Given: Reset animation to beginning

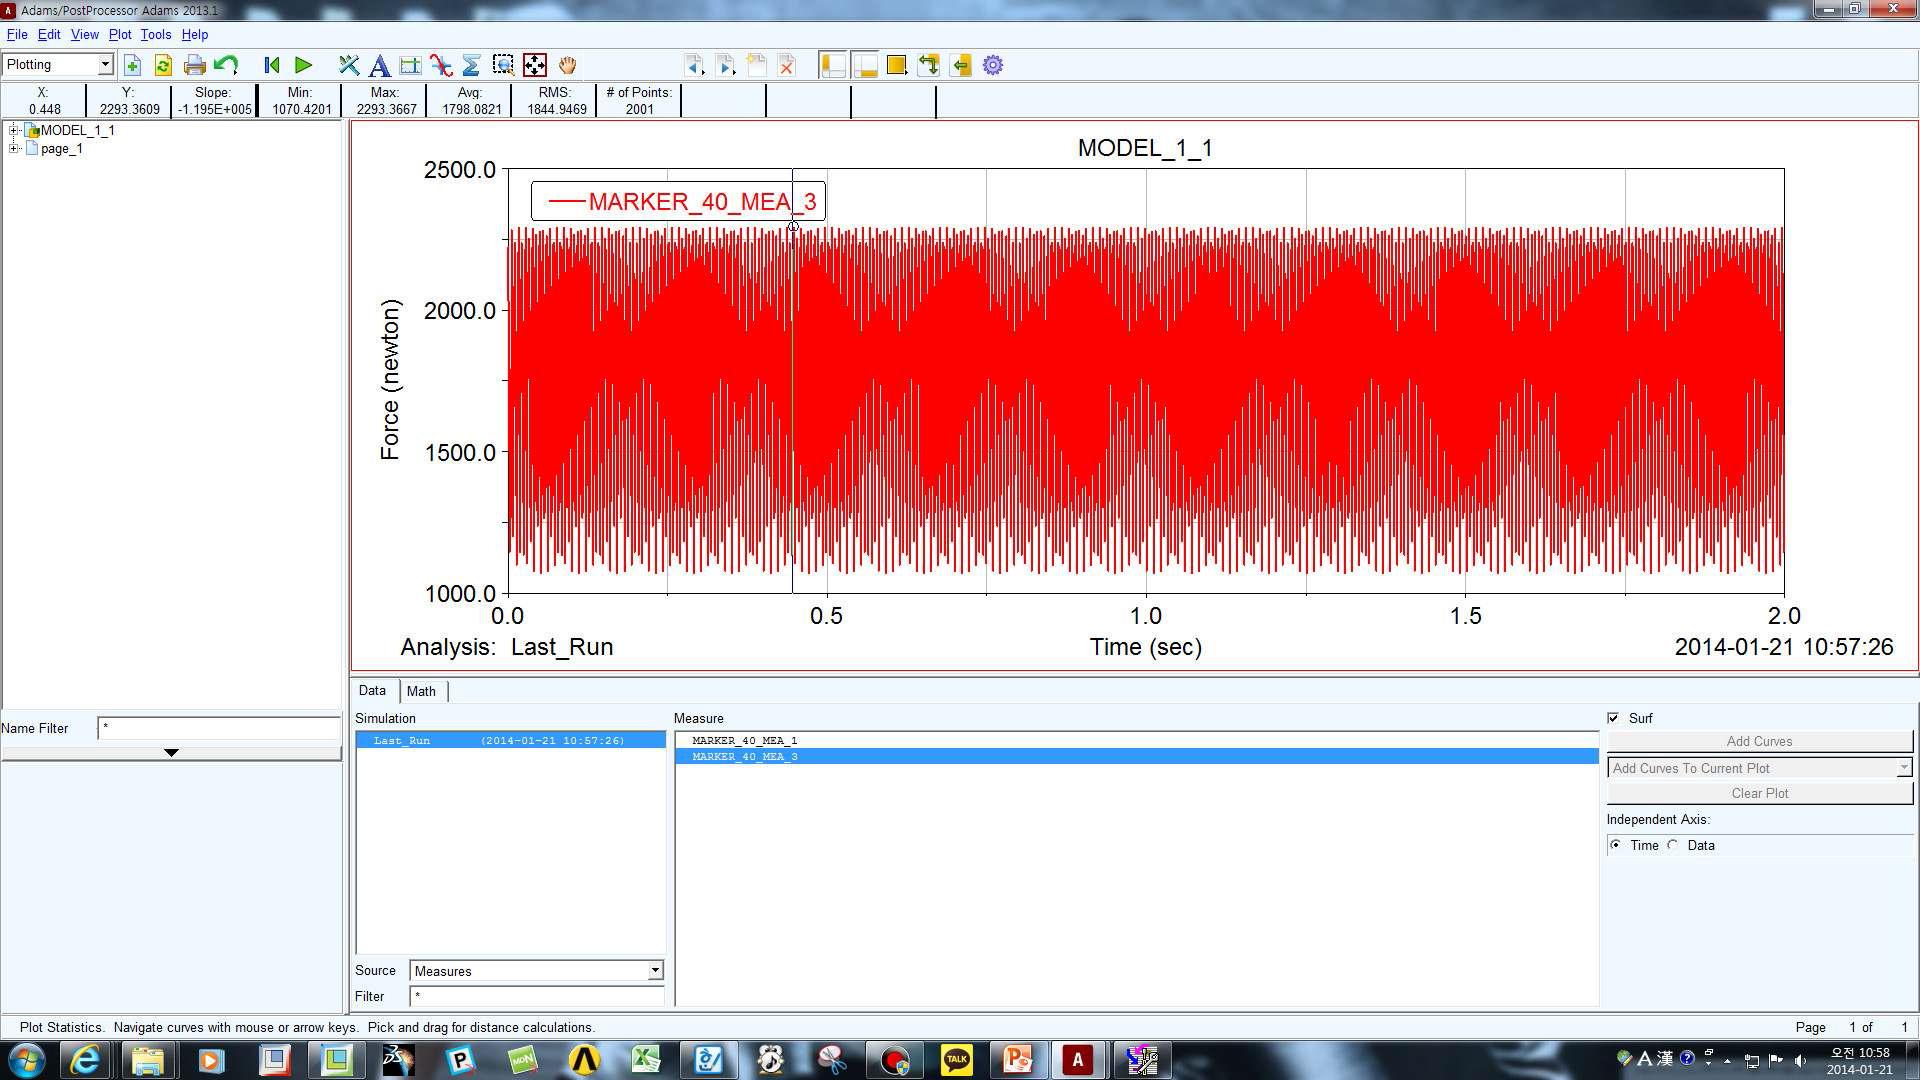Looking at the screenshot, I should pos(271,66).
